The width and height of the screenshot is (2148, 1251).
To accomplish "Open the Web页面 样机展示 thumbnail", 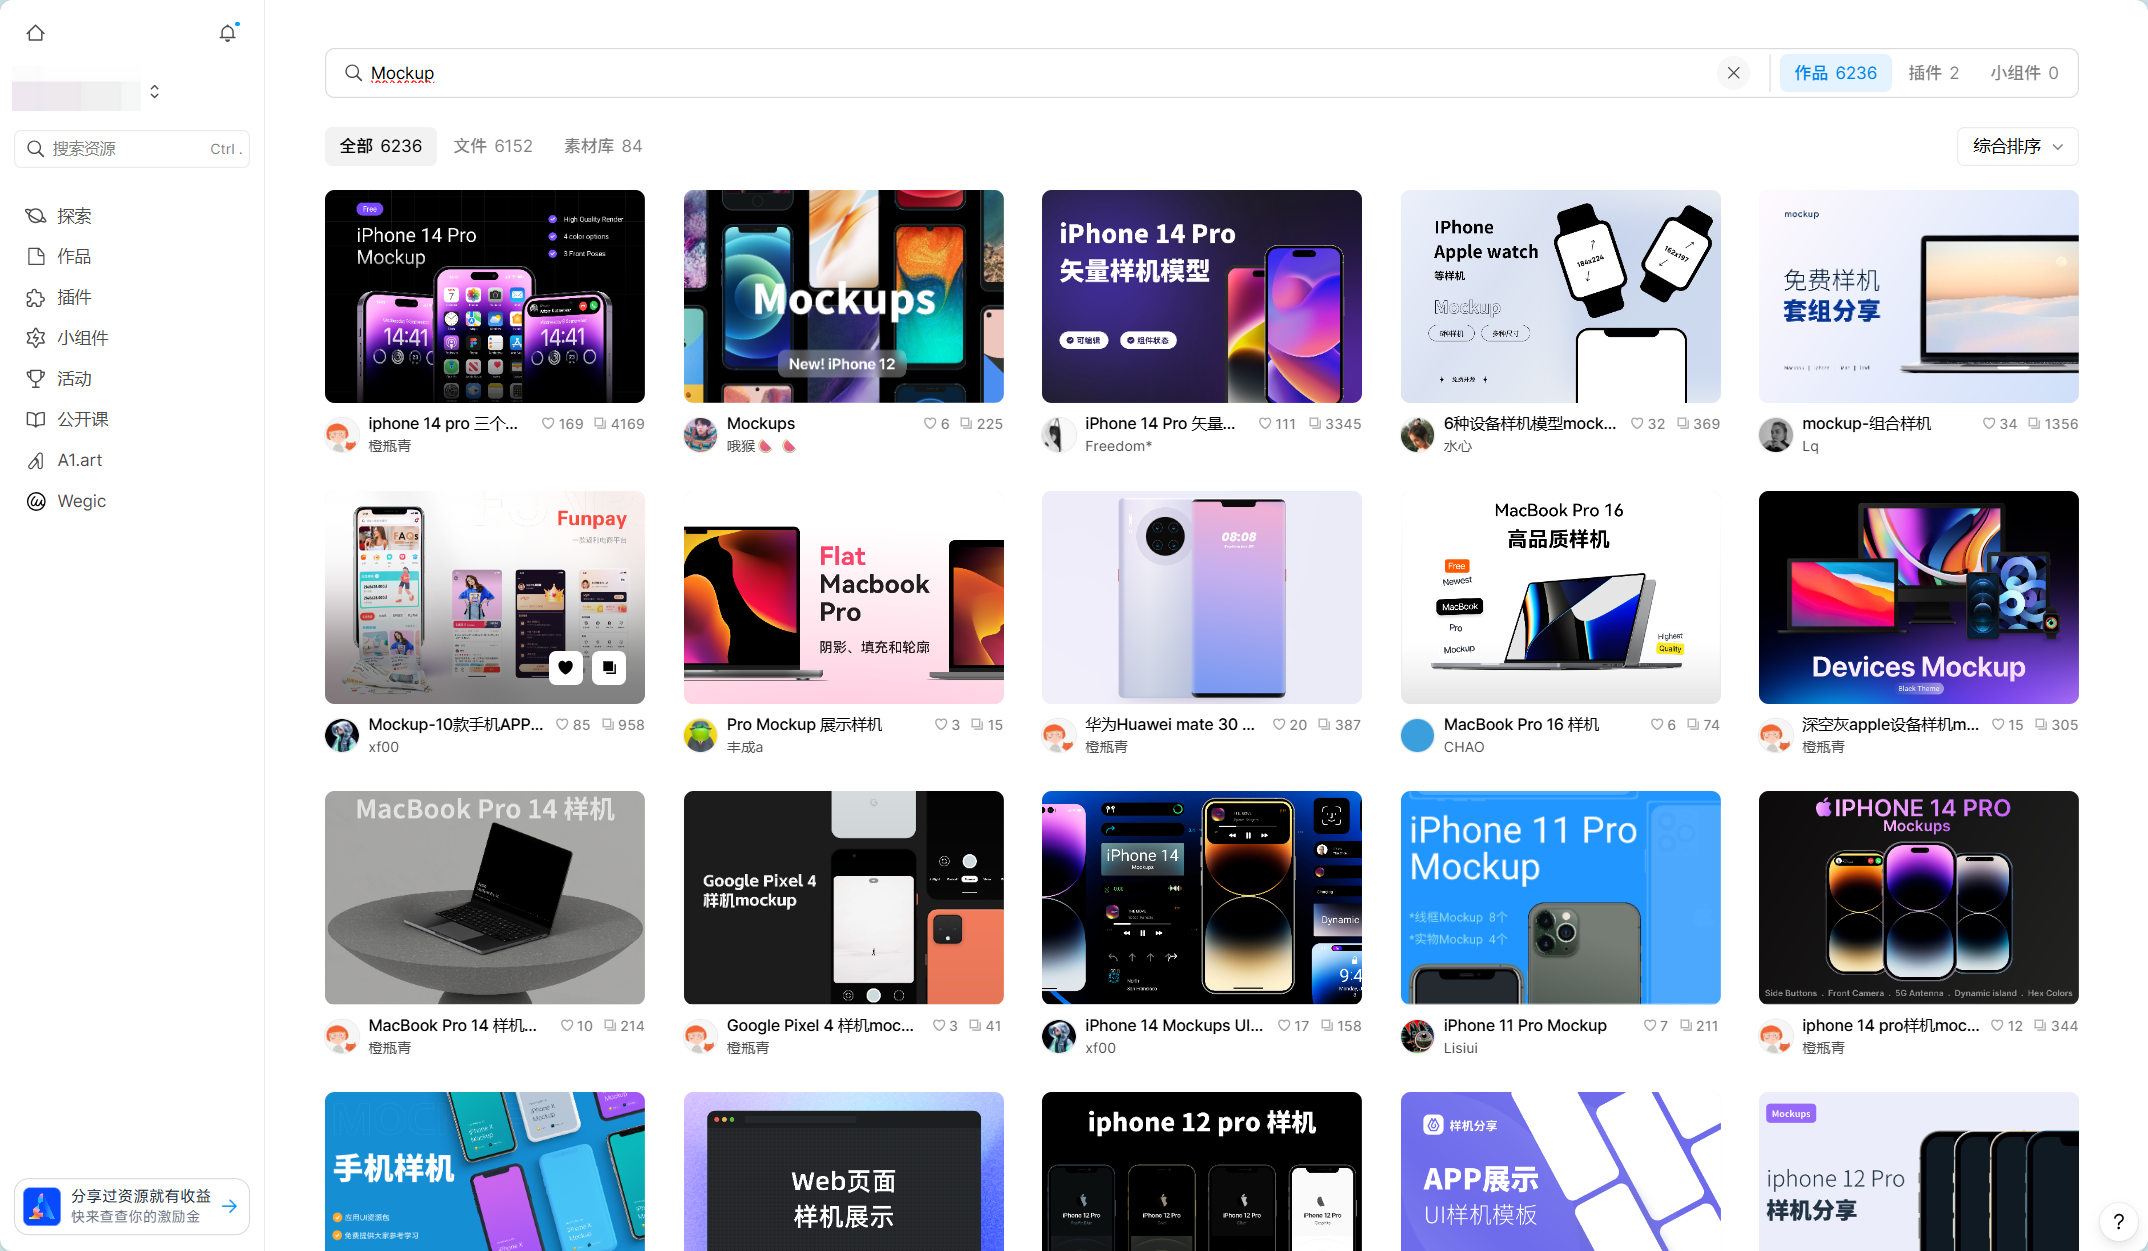I will 844,1171.
